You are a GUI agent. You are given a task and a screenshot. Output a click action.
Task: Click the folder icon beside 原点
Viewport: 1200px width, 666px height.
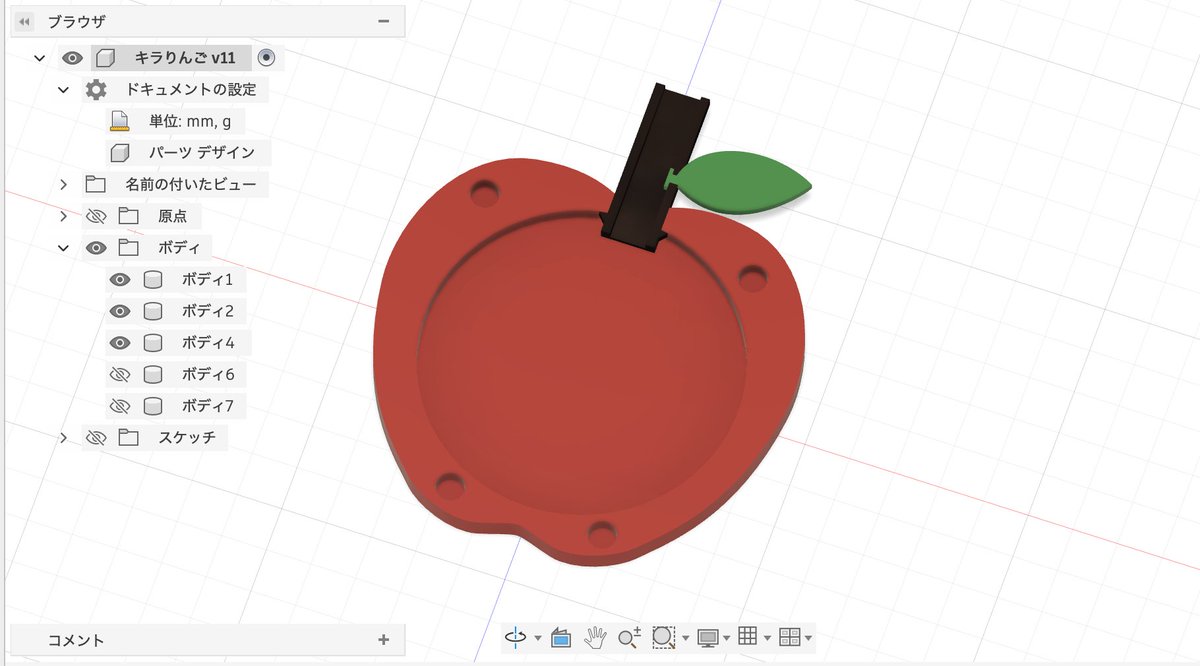128,216
